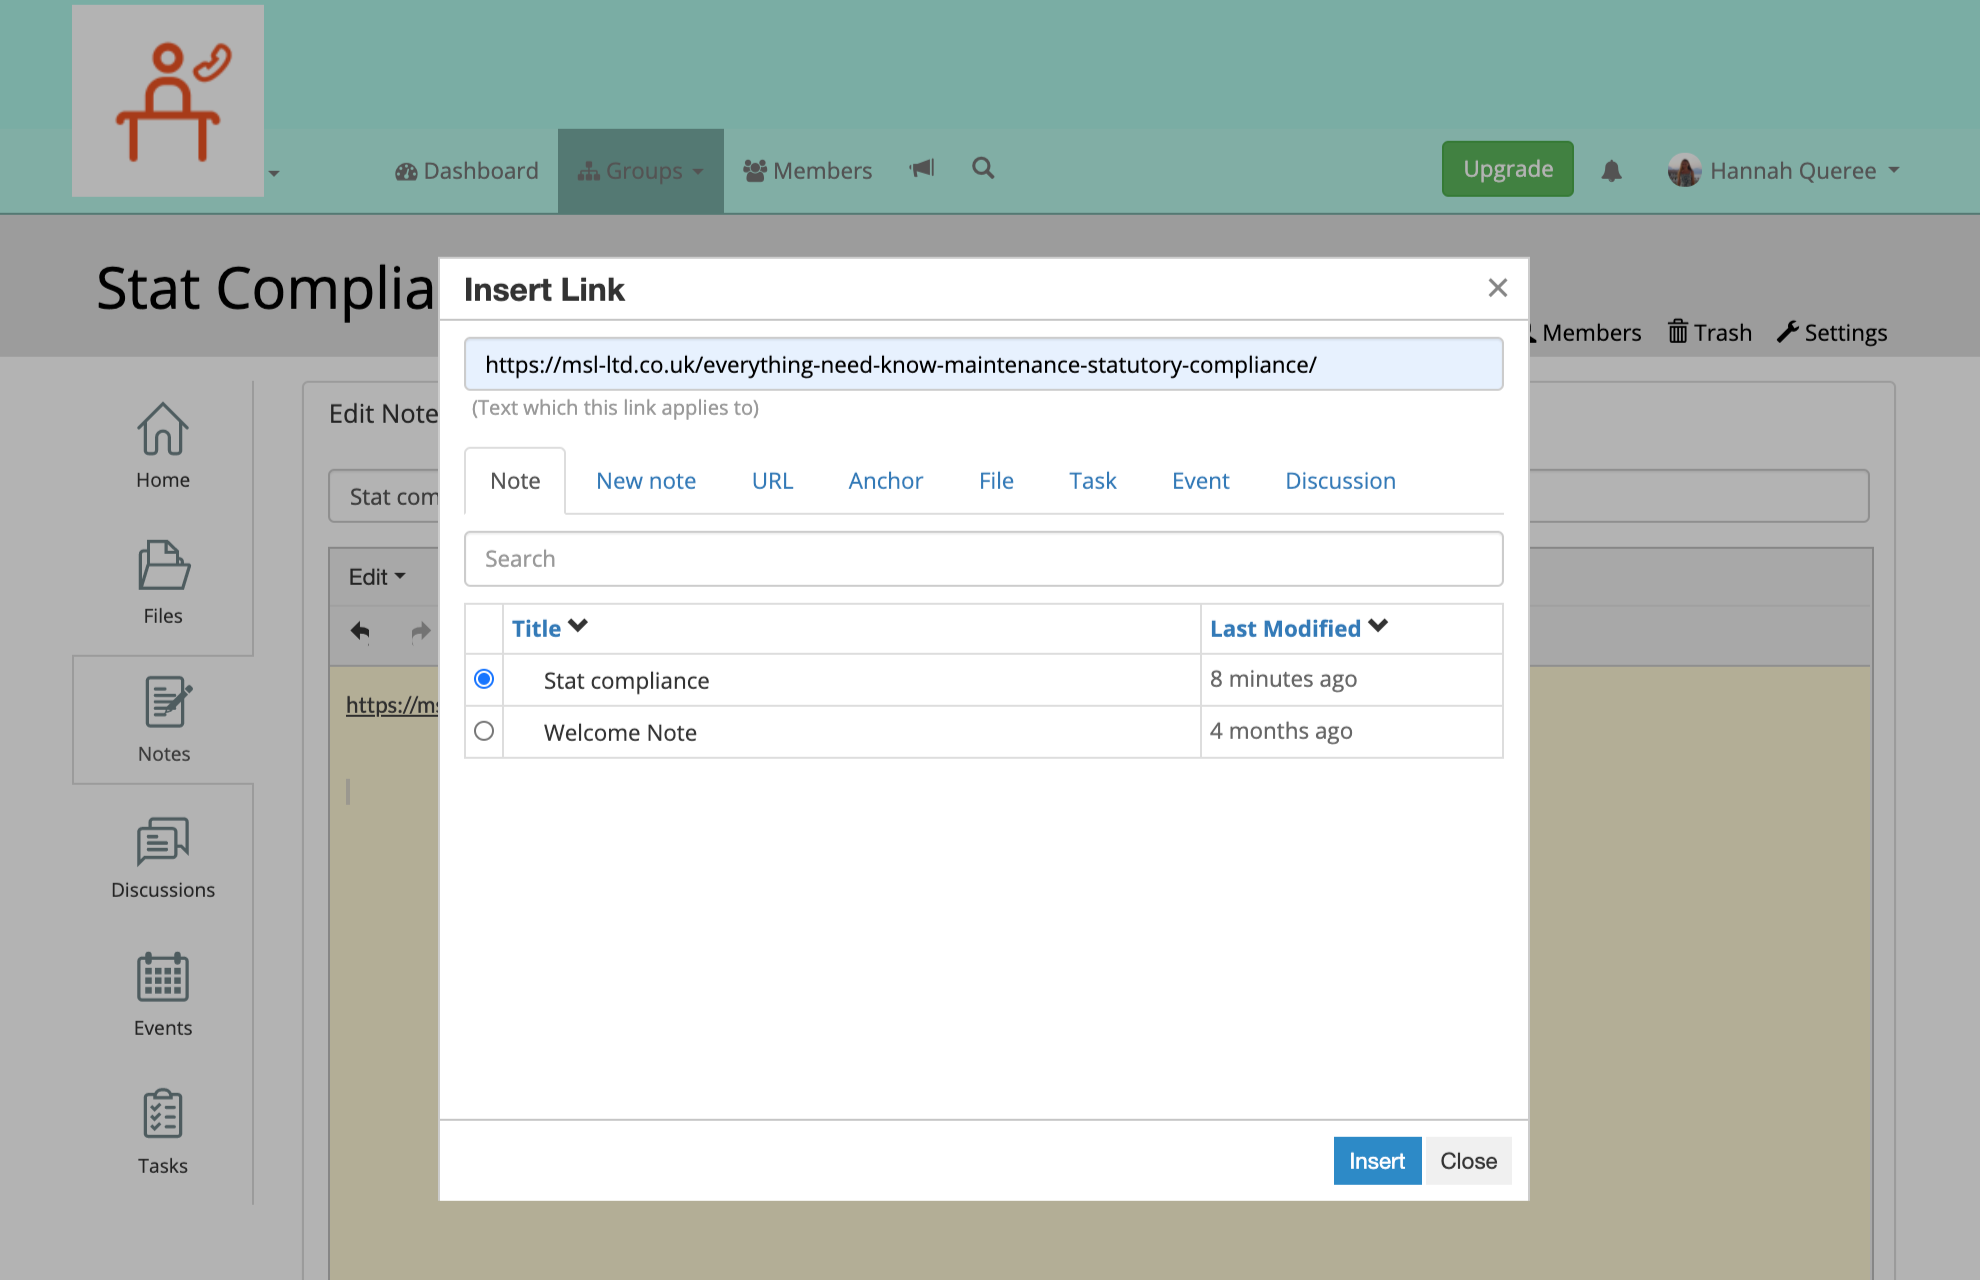Open group Members link near Trash
1980x1280 pixels.
point(1585,332)
